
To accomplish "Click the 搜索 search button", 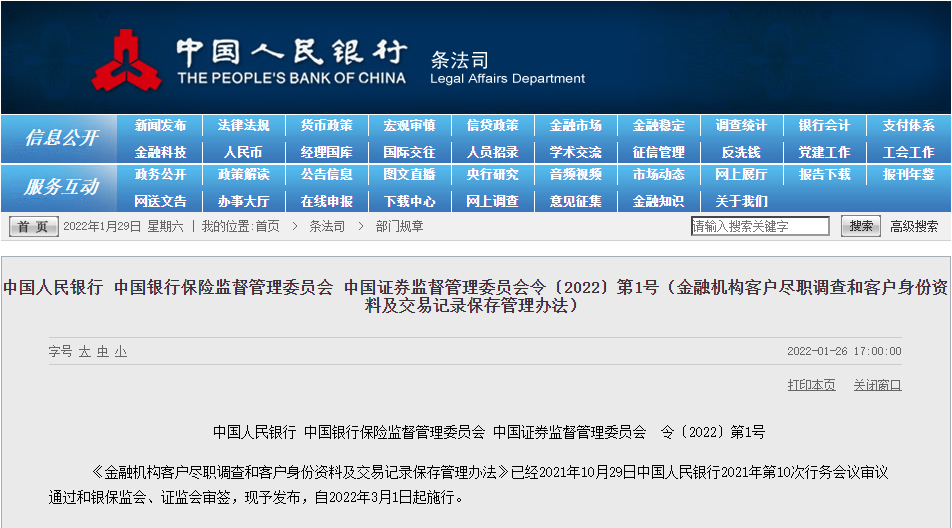I will tap(861, 226).
